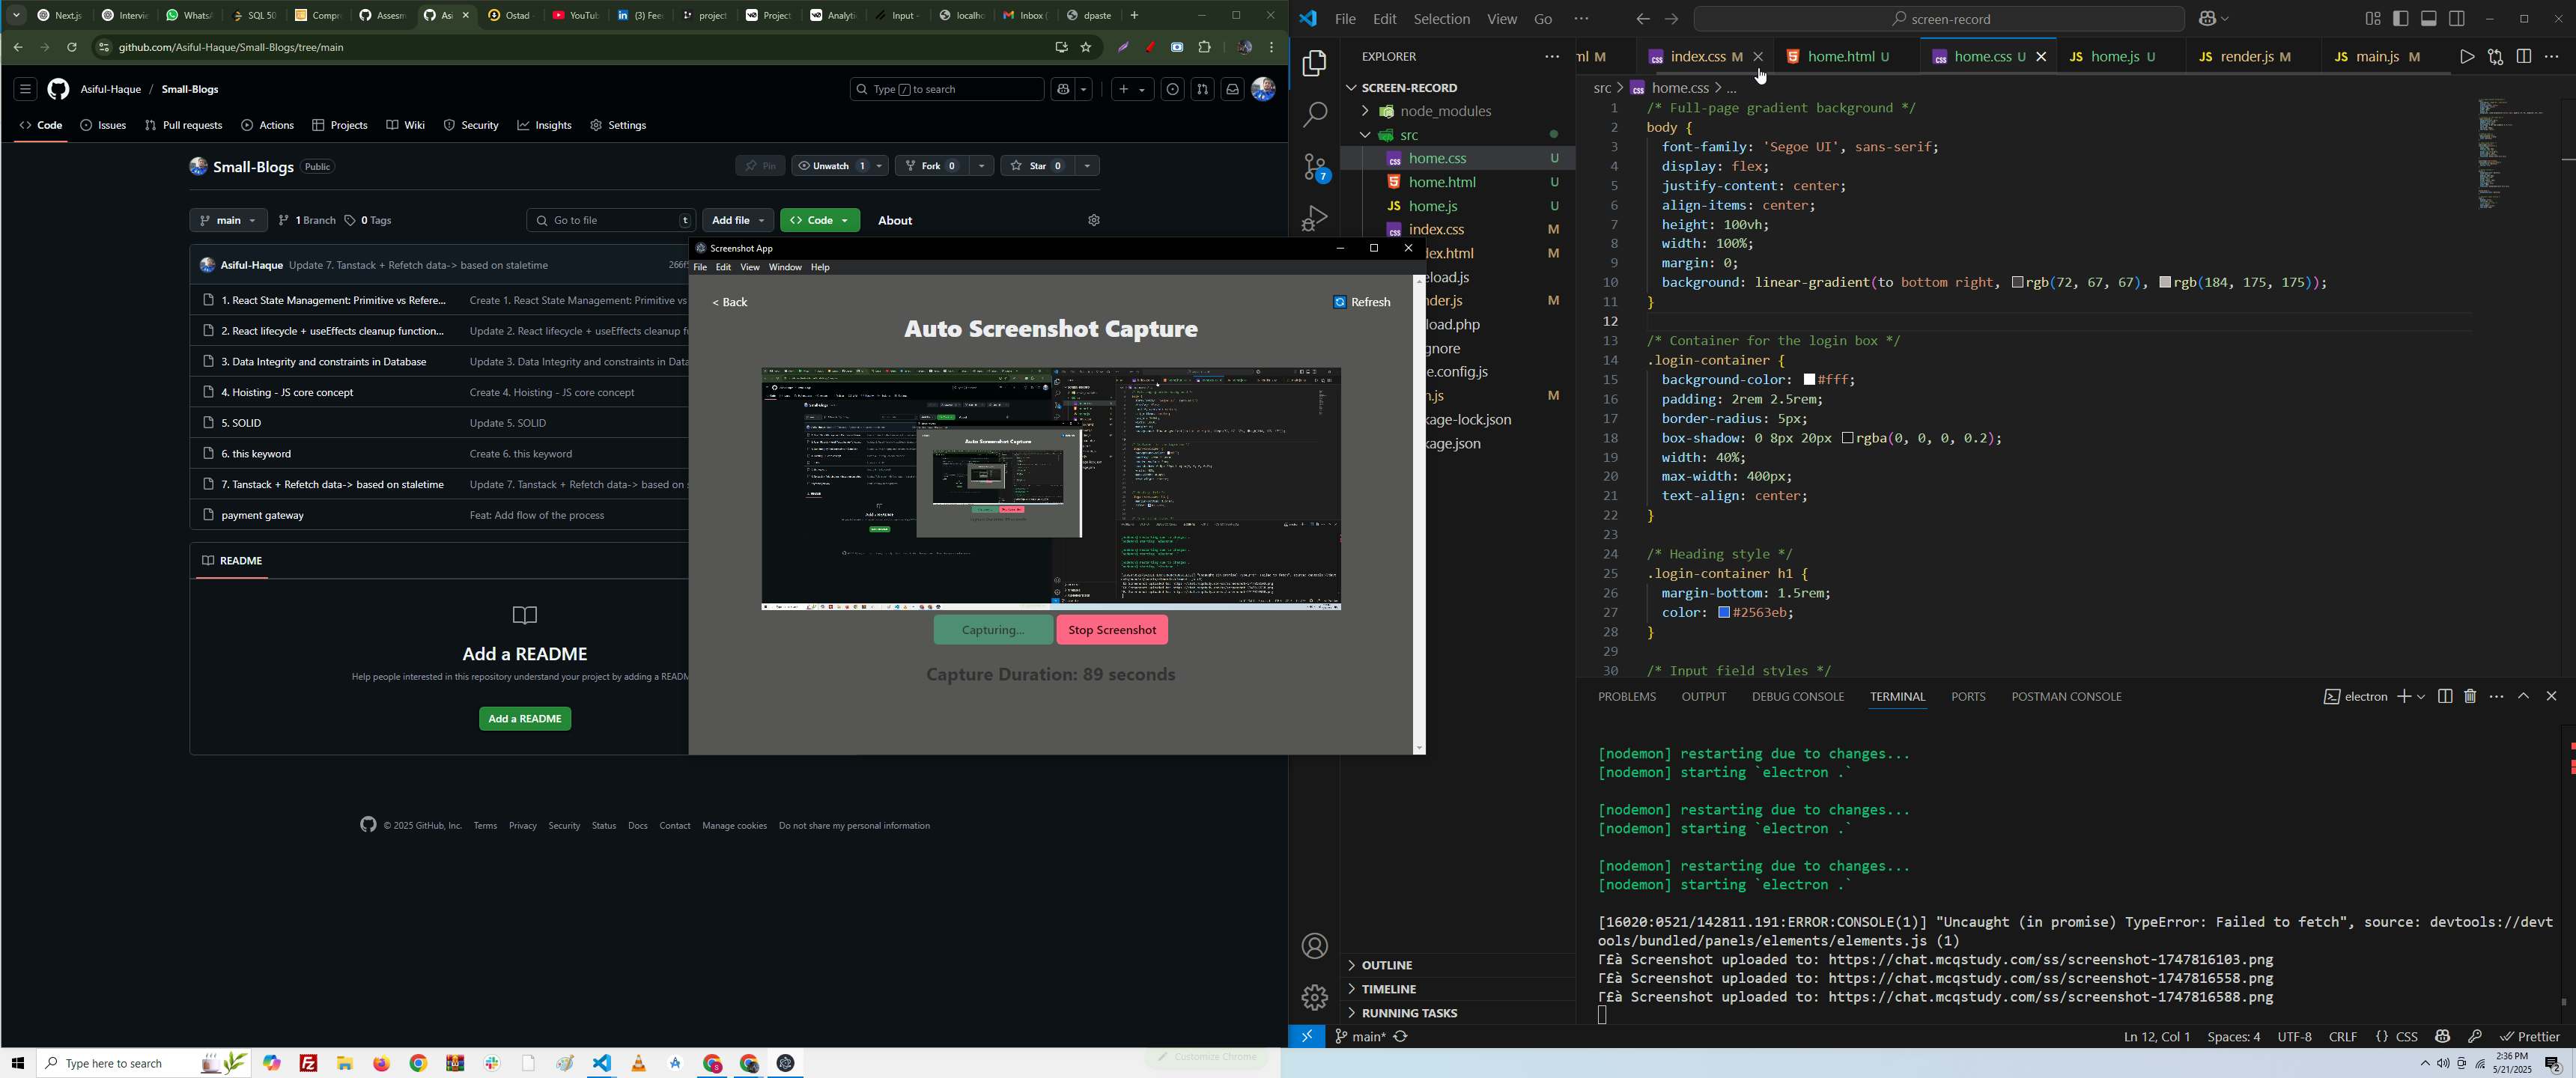Image resolution: width=2576 pixels, height=1078 pixels.
Task: Click the #2563eb color swatch in home.css
Action: 1724,613
